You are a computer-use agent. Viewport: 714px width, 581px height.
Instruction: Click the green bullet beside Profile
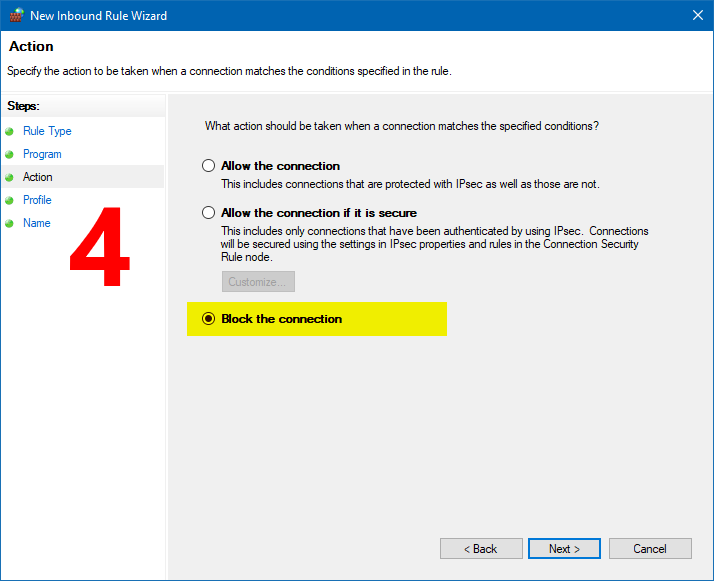click(9, 200)
